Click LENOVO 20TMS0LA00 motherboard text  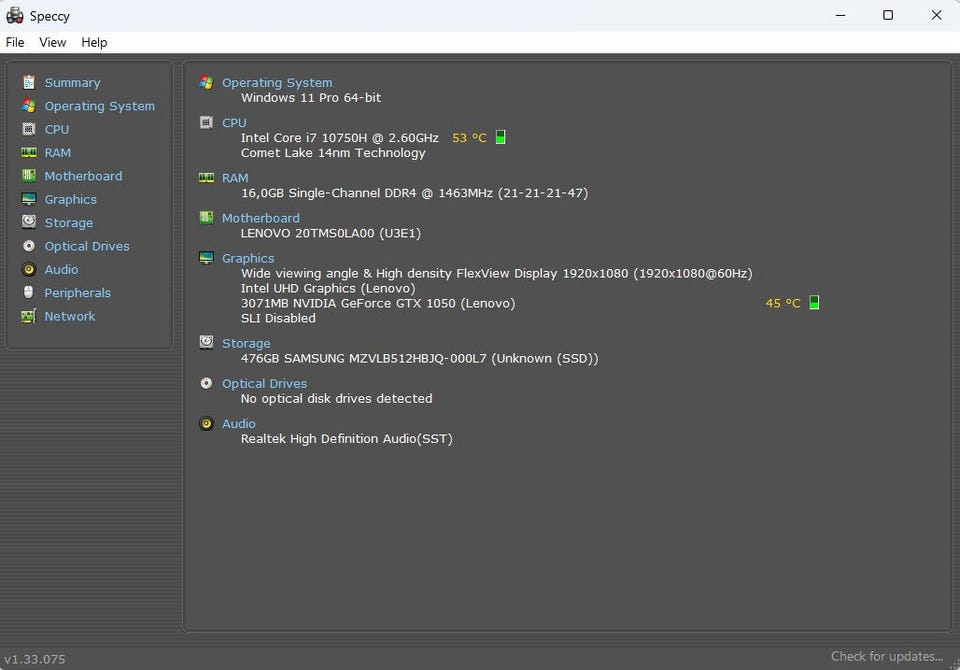tap(331, 233)
